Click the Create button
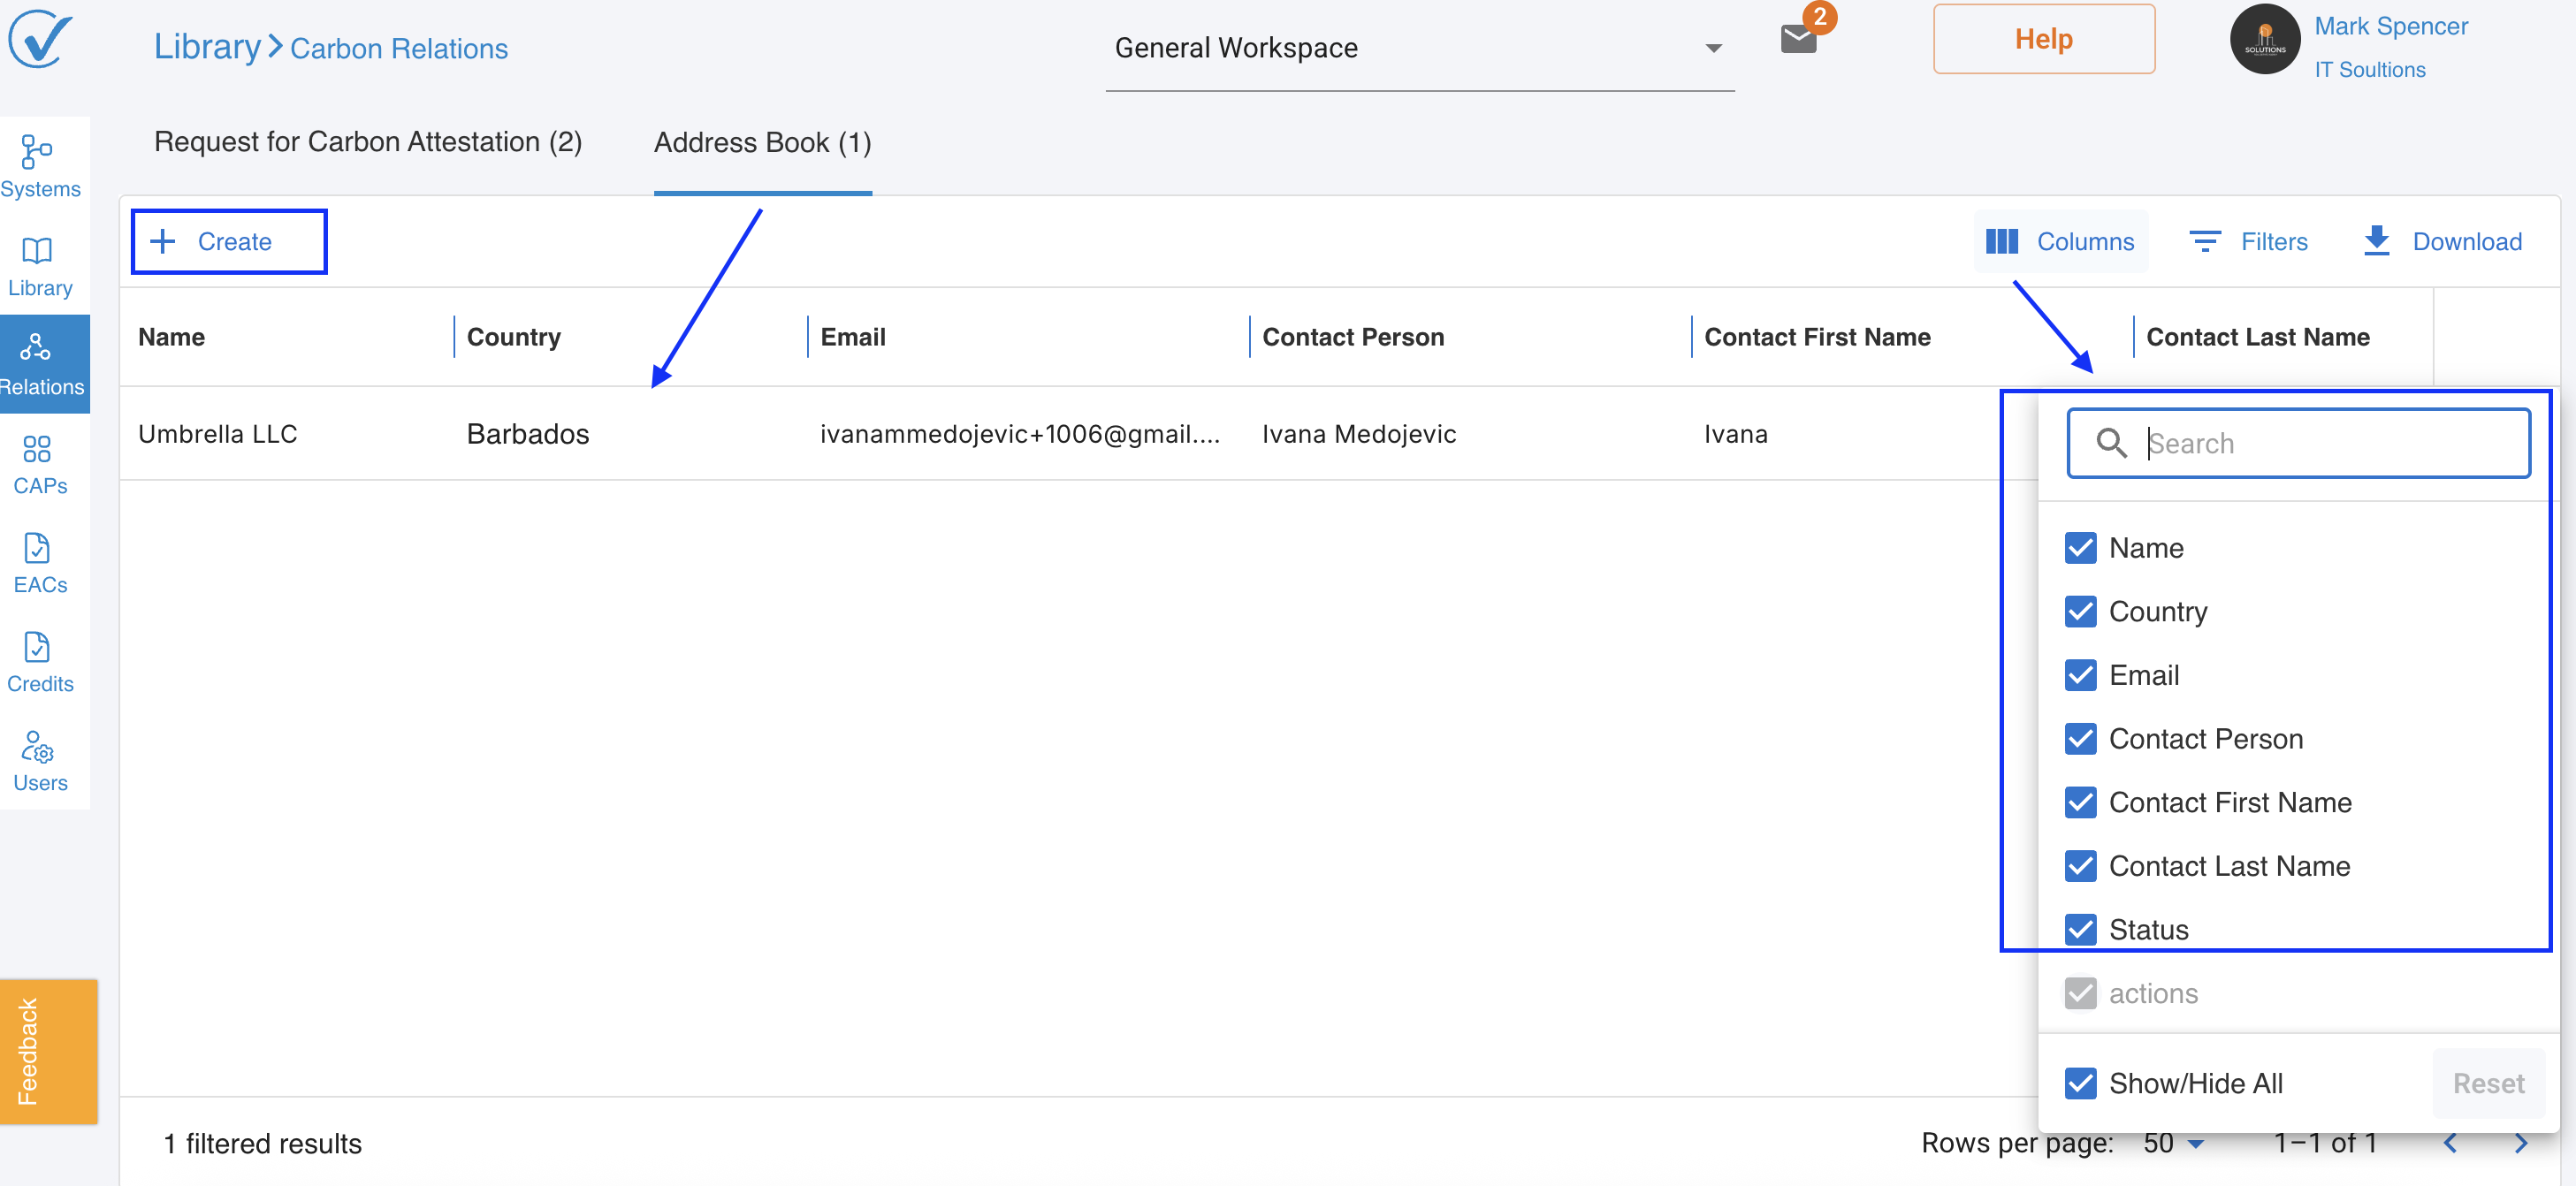Screen dimensions: 2576x1186 (229, 241)
